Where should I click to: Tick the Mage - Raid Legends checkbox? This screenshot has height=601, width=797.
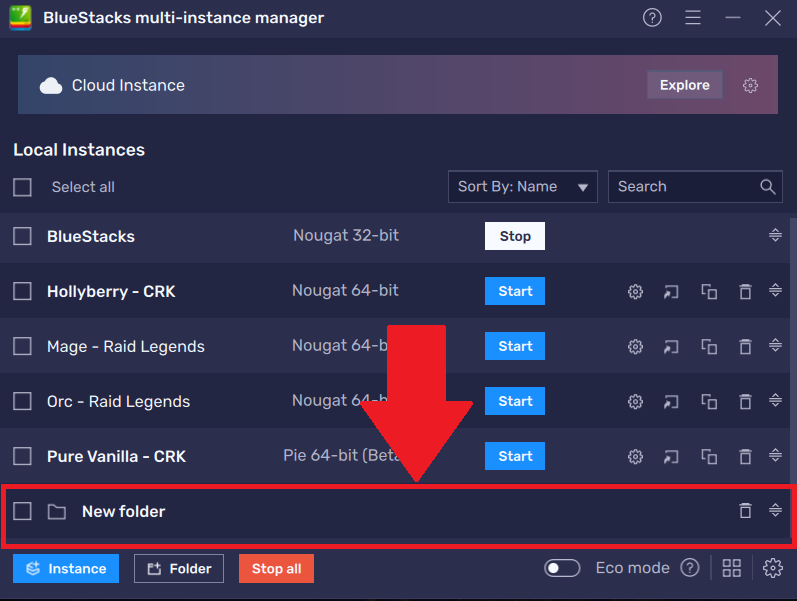click(x=22, y=346)
